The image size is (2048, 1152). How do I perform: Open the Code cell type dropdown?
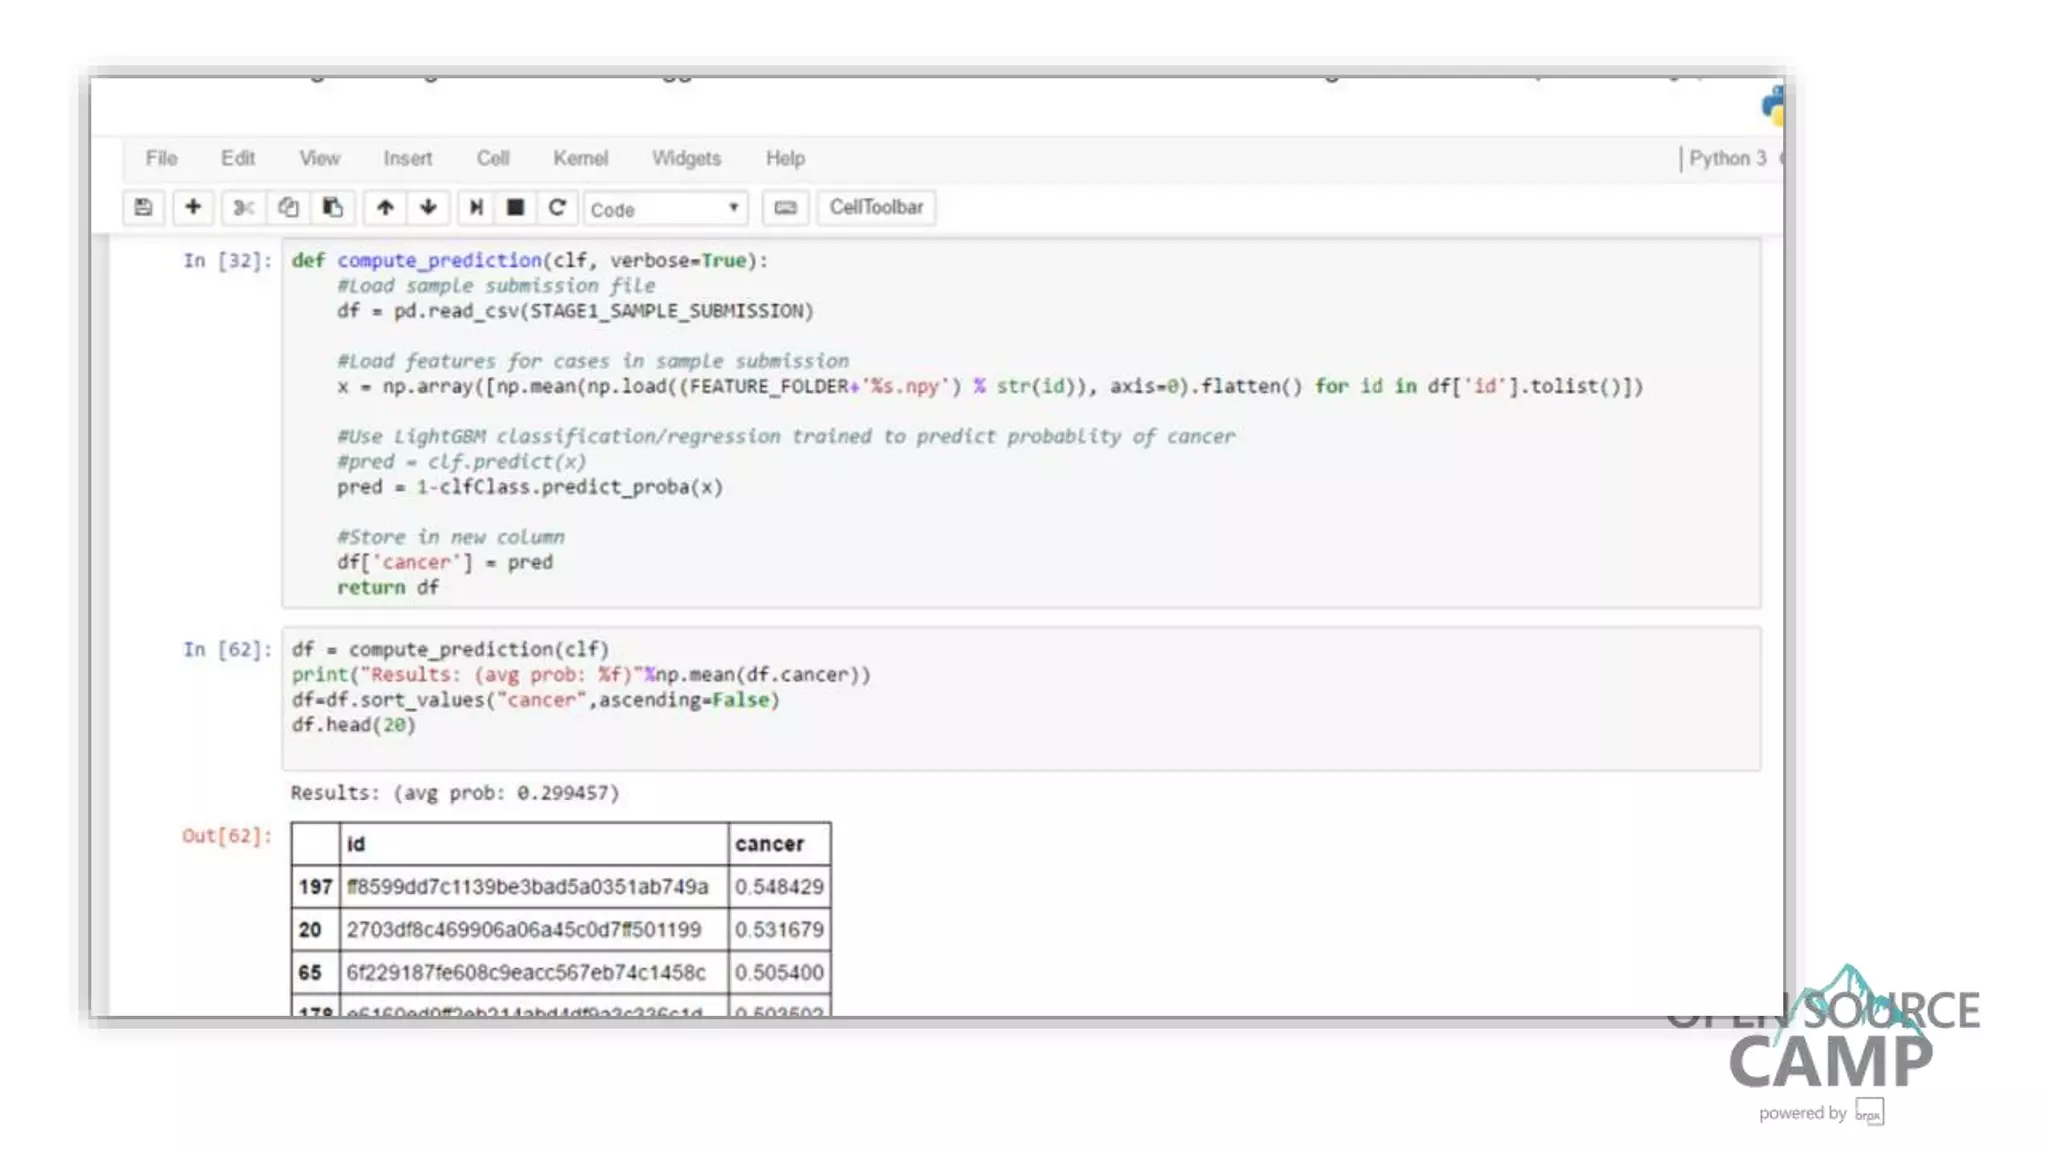(x=665, y=209)
